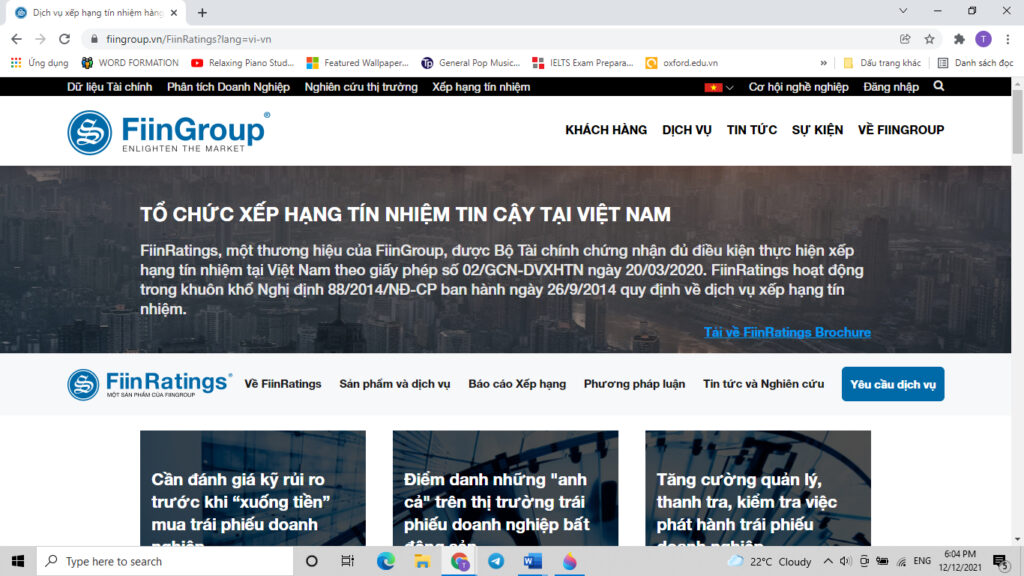The height and width of the screenshot is (576, 1024).
Task: Open the Ứng dụng apps bookmark
Action: coord(40,63)
